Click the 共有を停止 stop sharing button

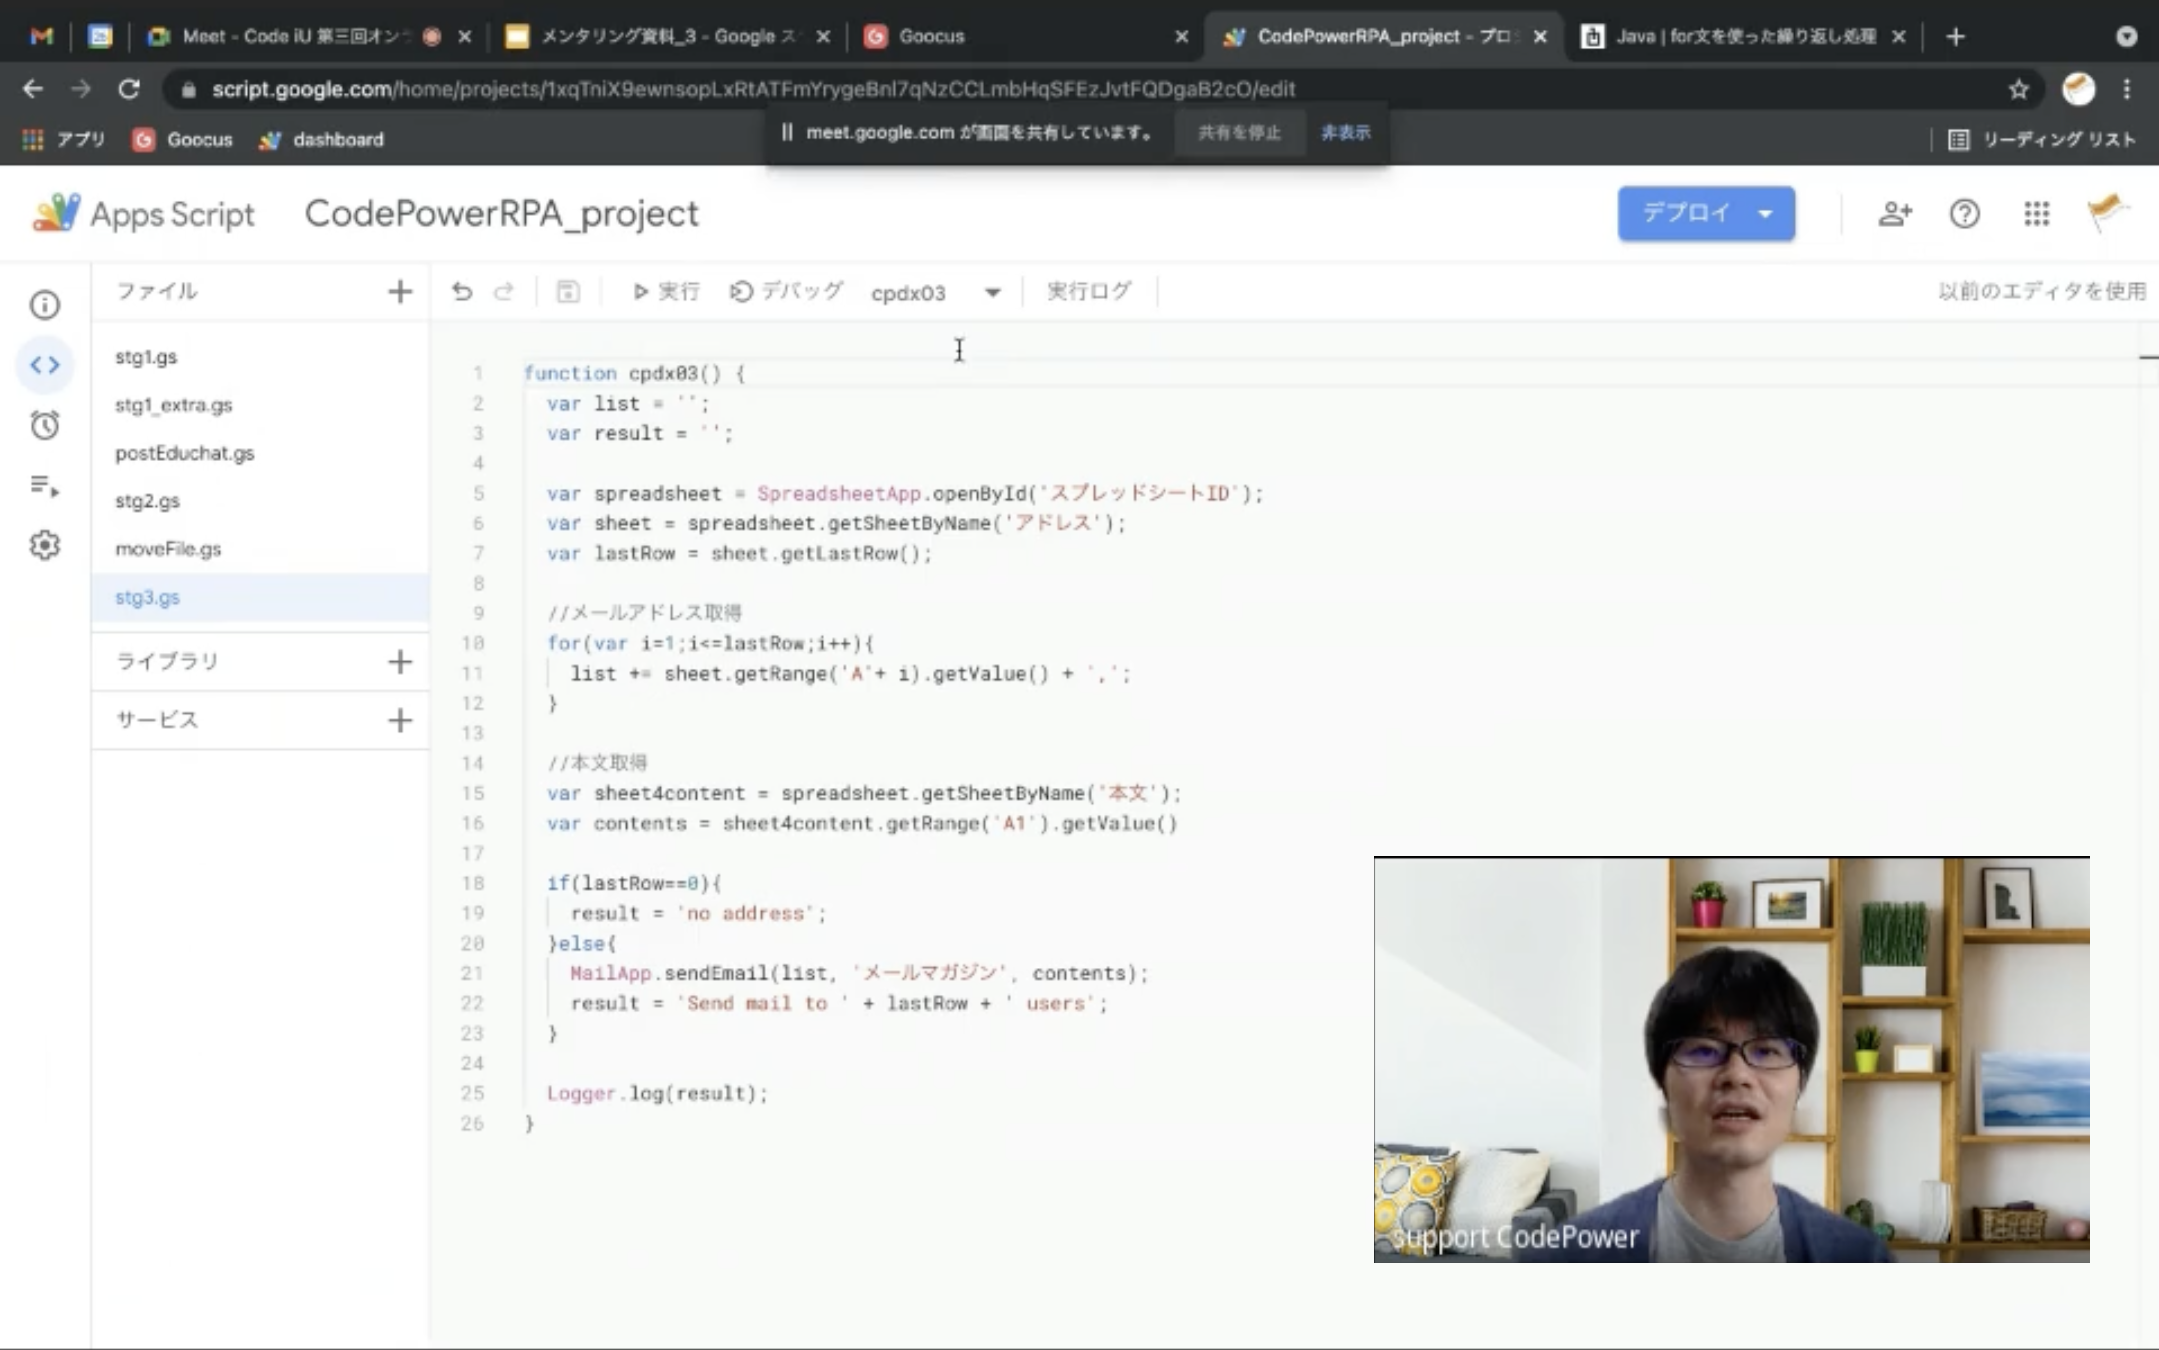[1239, 133]
